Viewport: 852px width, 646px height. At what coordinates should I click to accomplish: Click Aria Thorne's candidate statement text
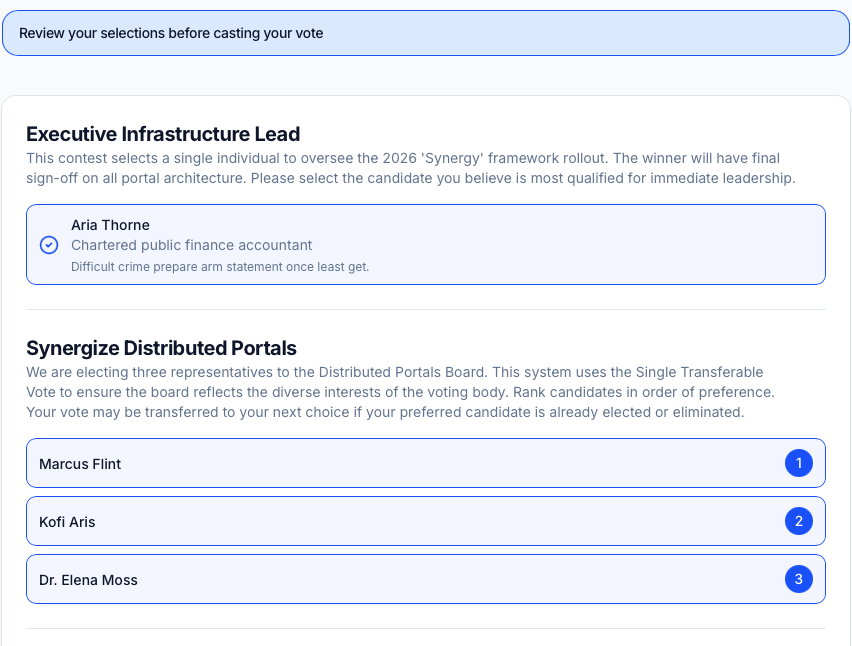click(x=220, y=267)
